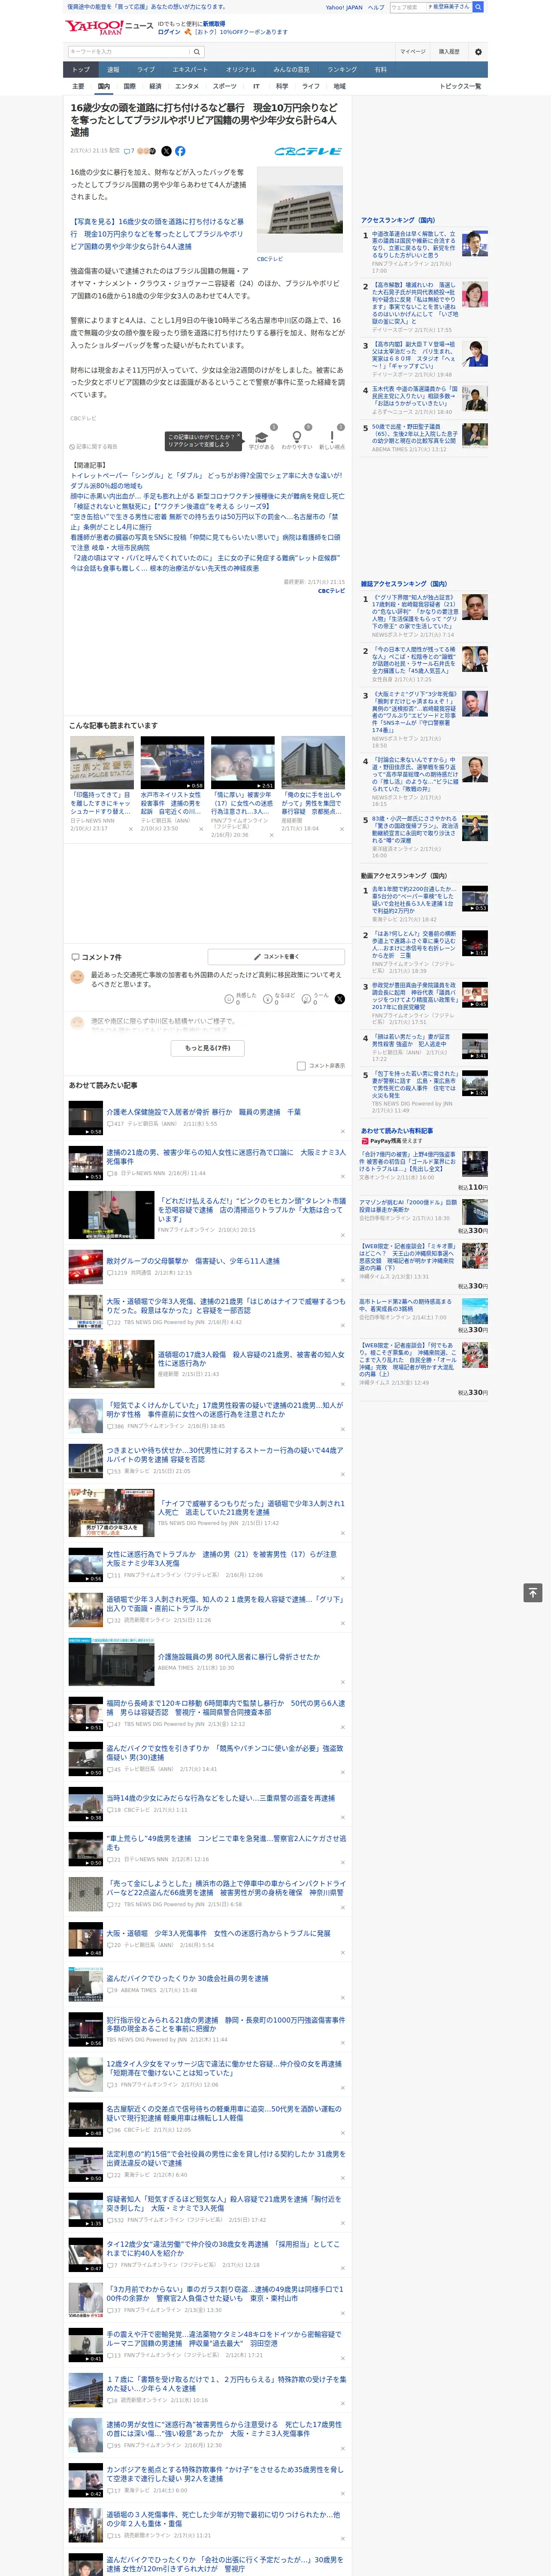Select the 主要 category
This screenshot has width=551, height=2576.
coord(78,86)
